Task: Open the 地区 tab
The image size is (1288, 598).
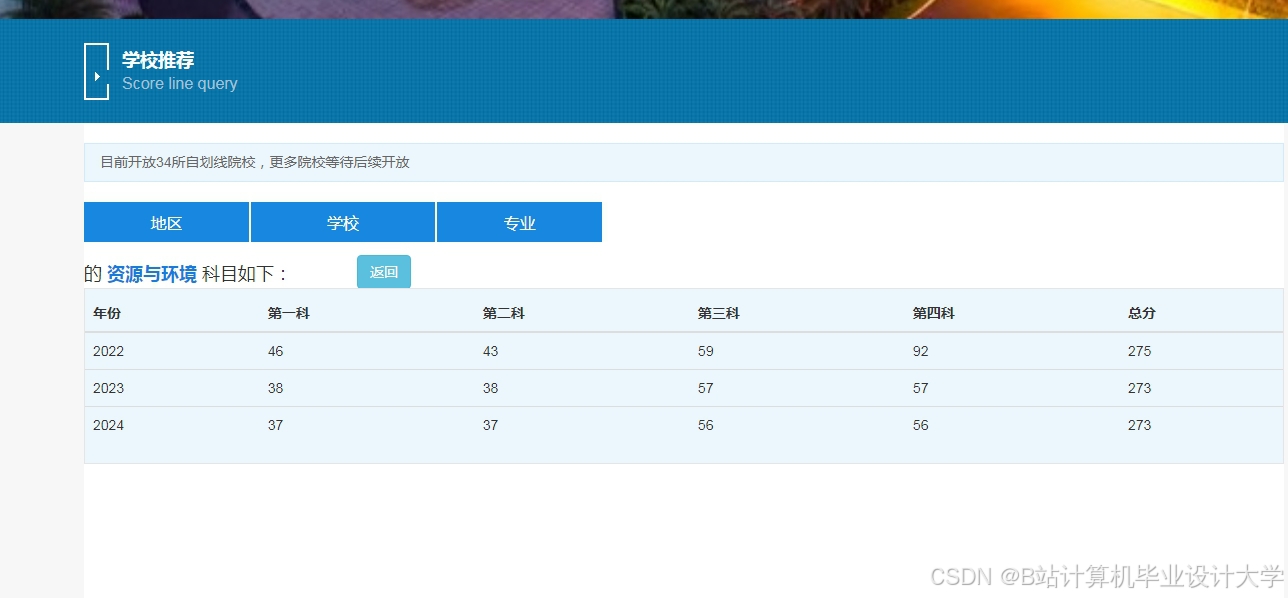Action: click(x=166, y=222)
